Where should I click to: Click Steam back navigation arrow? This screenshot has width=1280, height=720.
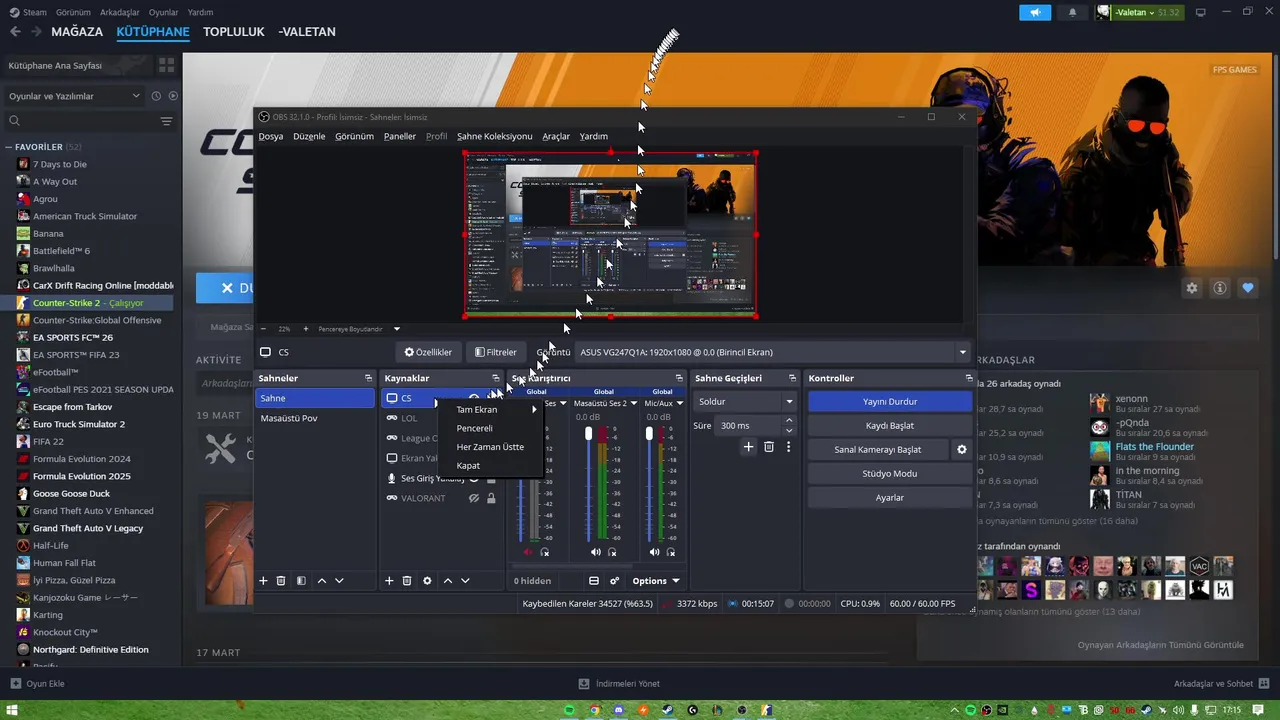coord(15,32)
